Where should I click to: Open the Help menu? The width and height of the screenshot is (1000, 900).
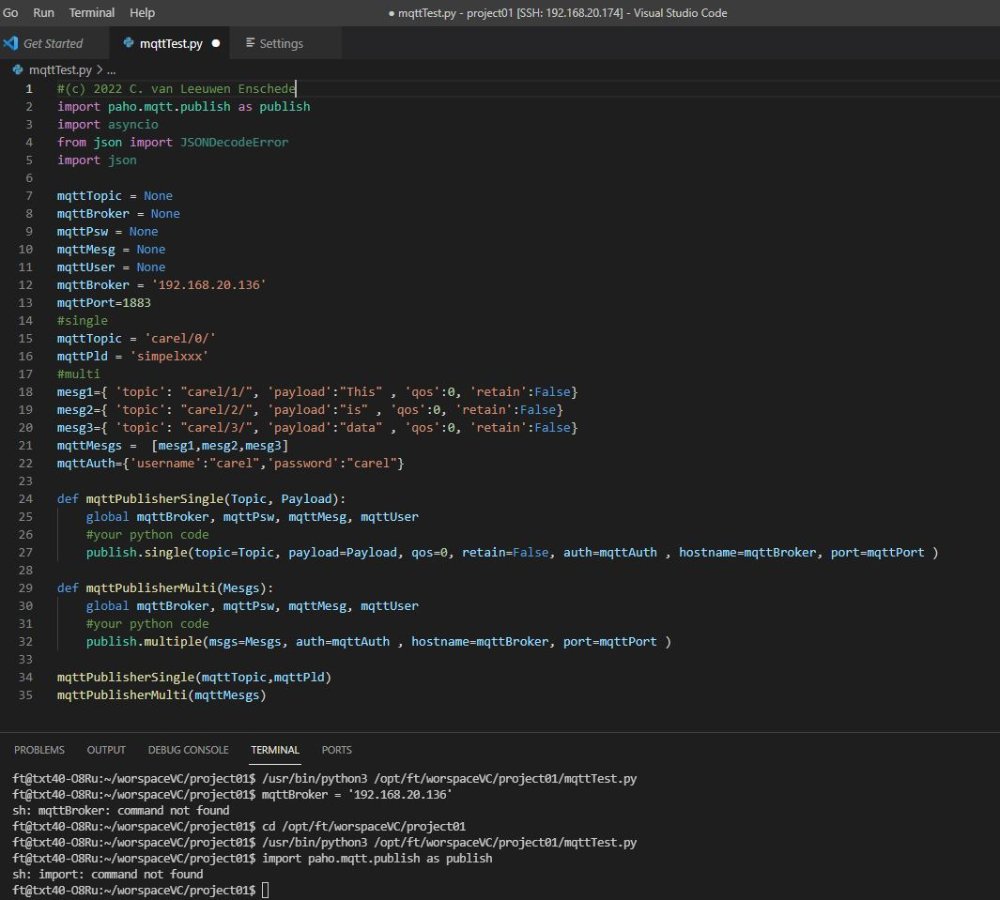142,13
